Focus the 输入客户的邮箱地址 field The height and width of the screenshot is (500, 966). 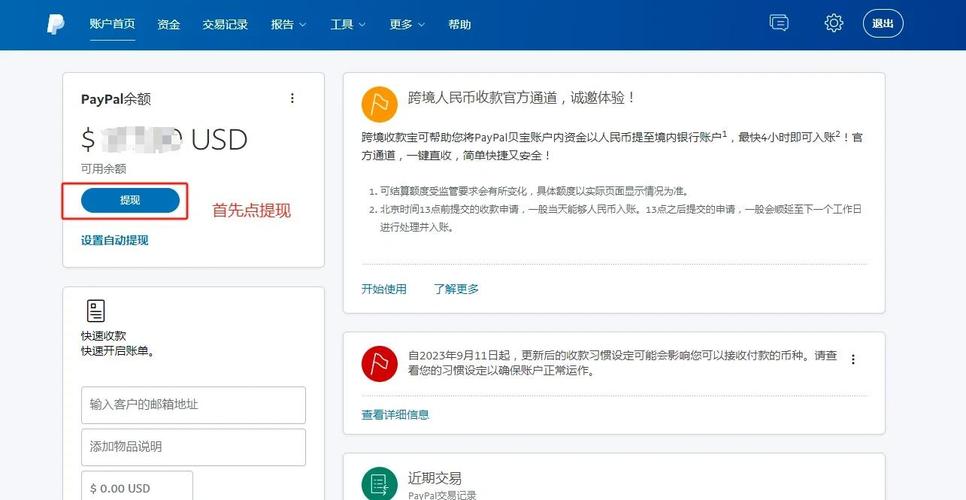[193, 405]
